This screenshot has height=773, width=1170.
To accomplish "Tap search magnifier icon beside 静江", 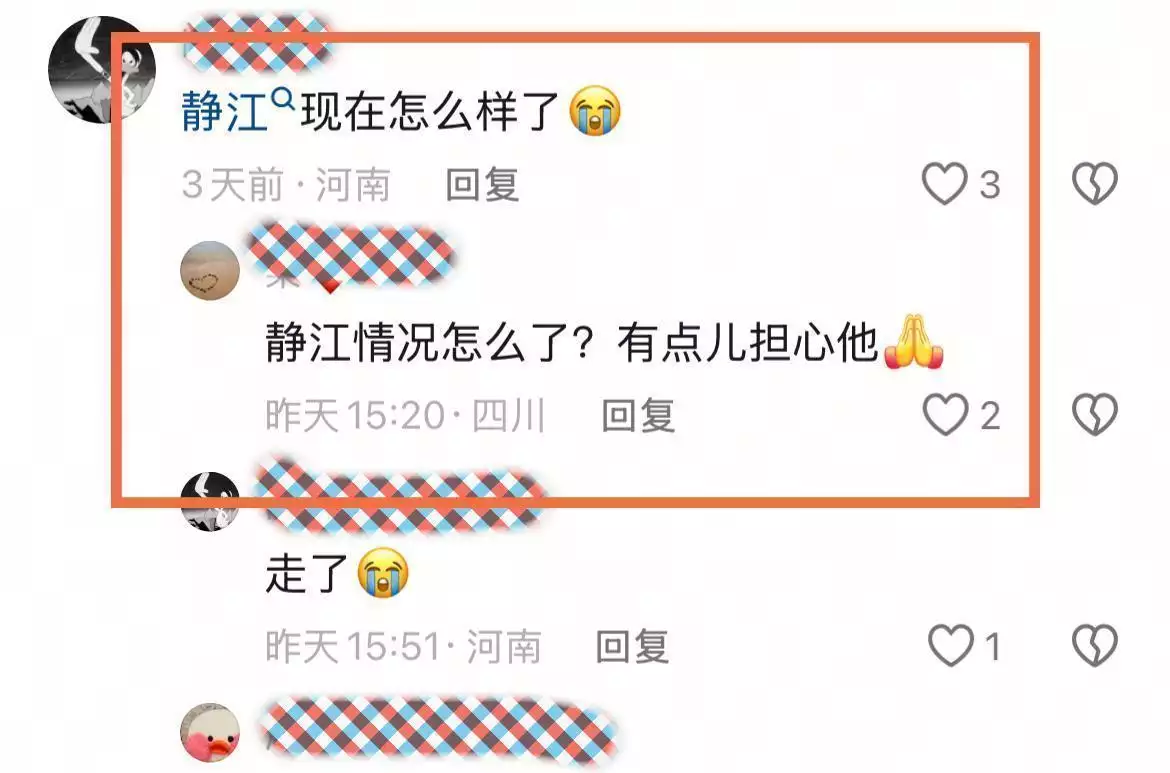I will (x=283, y=98).
